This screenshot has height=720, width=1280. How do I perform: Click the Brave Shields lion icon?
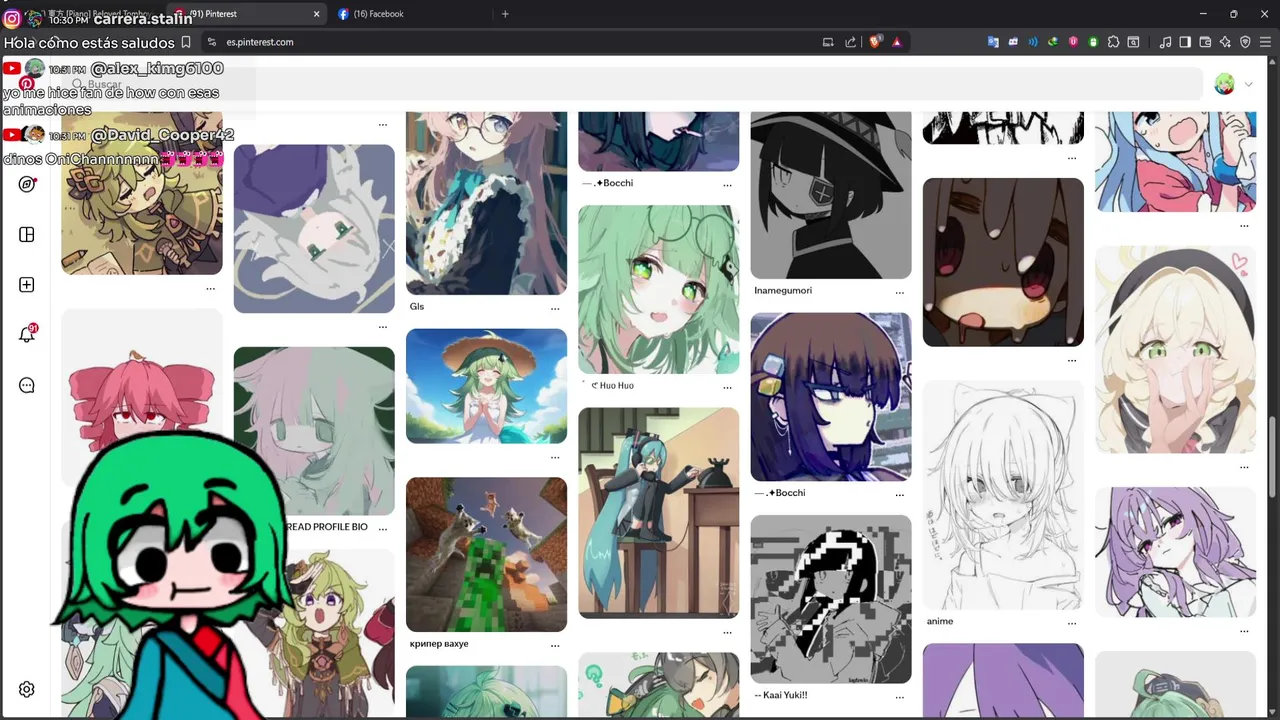875,42
